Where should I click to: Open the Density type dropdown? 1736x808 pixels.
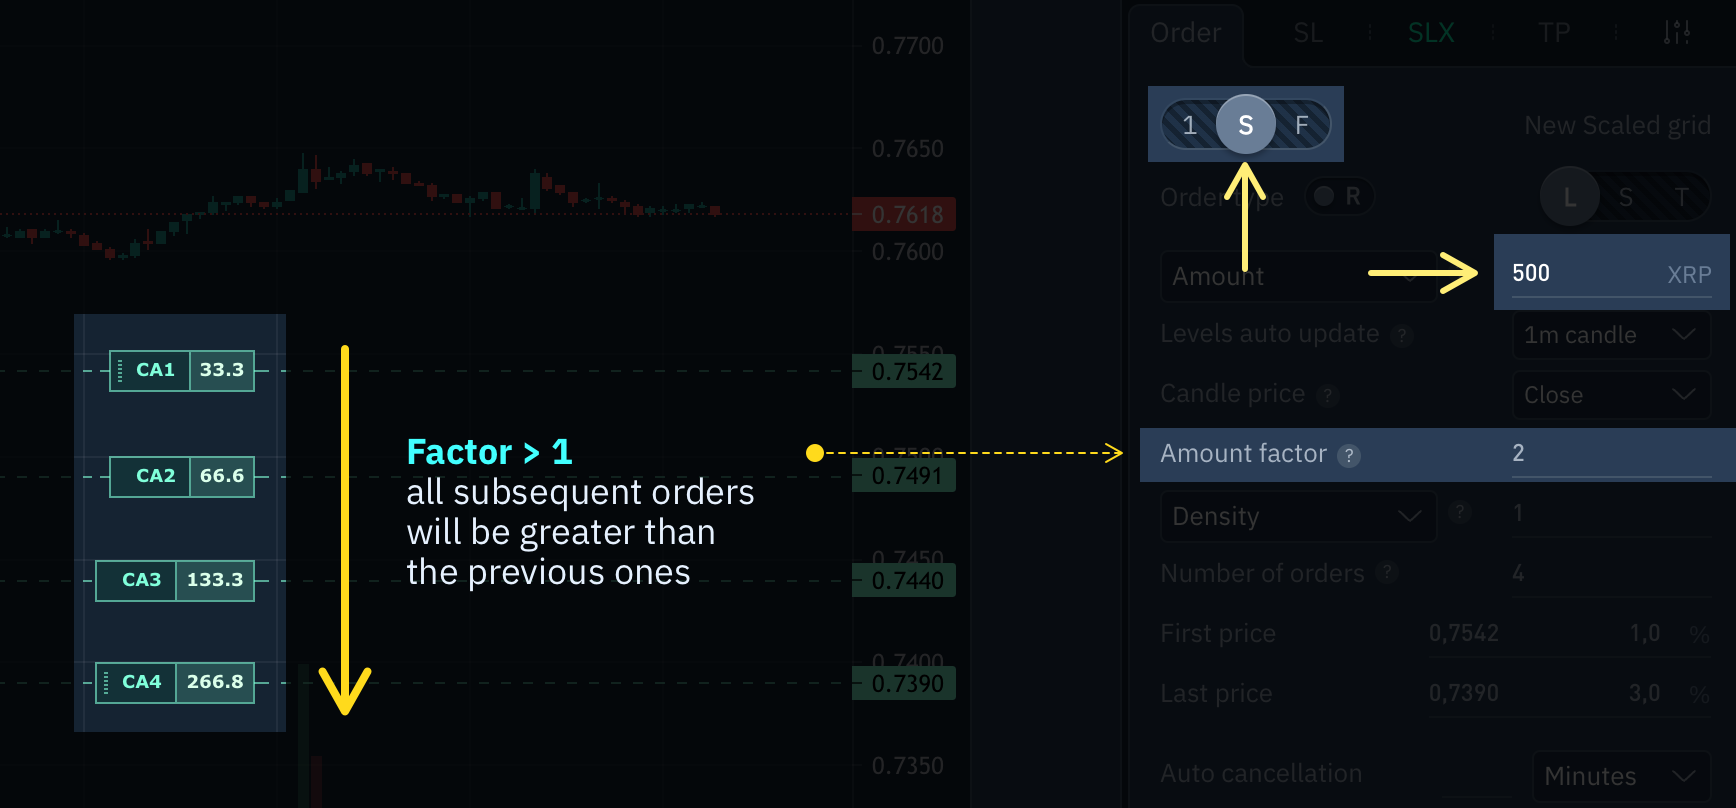tap(1298, 516)
